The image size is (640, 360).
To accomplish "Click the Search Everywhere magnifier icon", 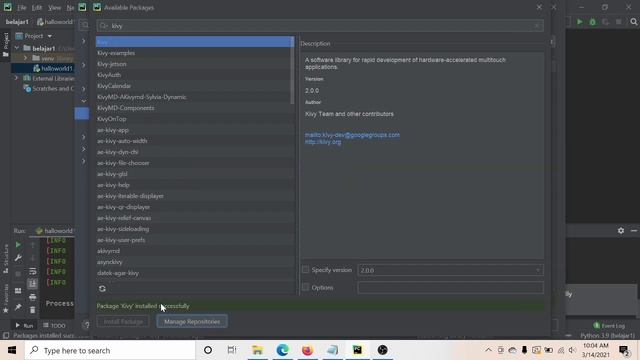I will tap(634, 22).
